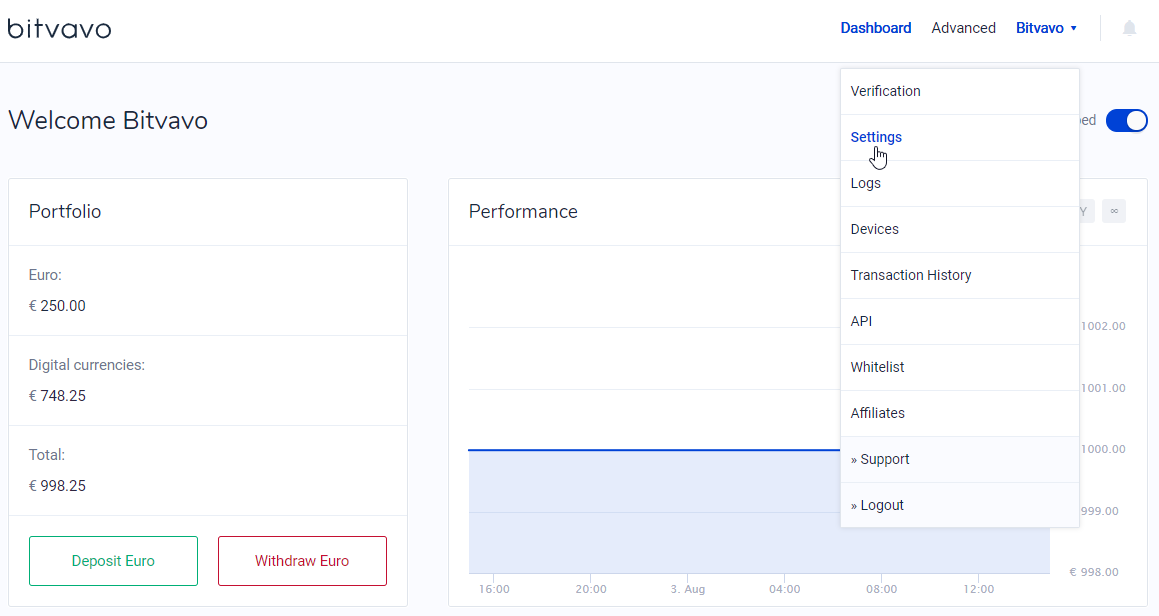The width and height of the screenshot is (1159, 616).
Task: Switch off the blue toggle switch
Action: pyautogui.click(x=1127, y=121)
